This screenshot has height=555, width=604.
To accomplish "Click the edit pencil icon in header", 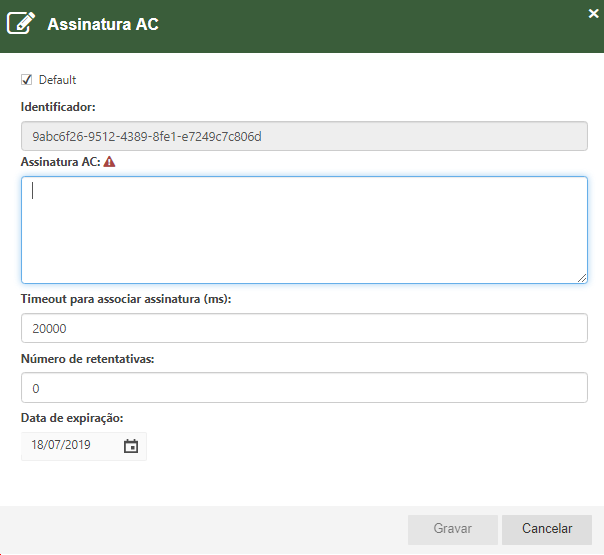I will point(22,24).
